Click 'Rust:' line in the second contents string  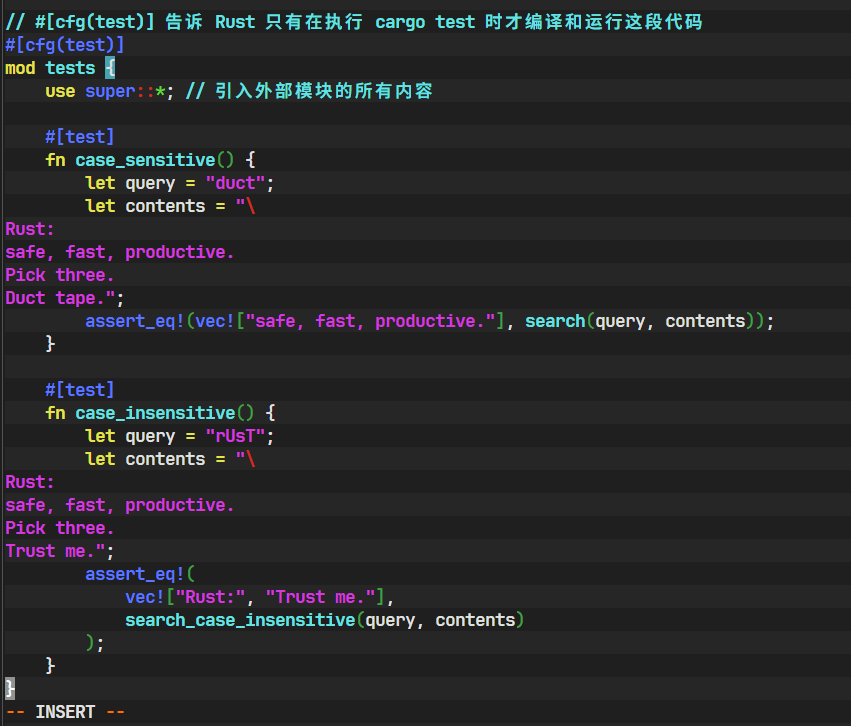pyautogui.click(x=30, y=482)
